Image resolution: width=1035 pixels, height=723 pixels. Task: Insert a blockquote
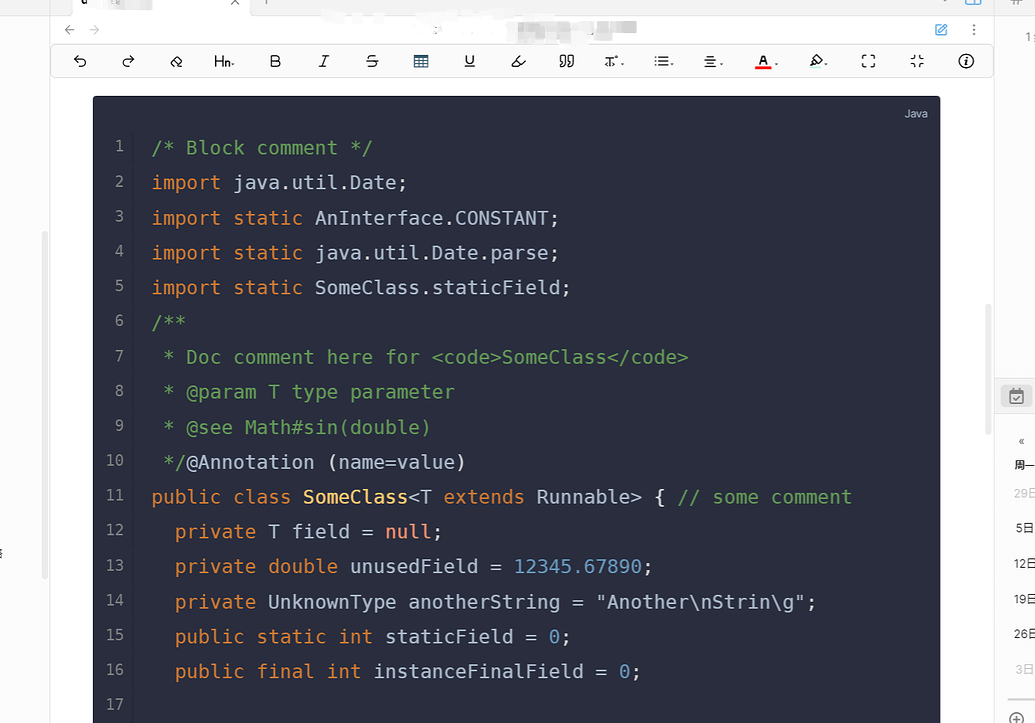(x=566, y=61)
